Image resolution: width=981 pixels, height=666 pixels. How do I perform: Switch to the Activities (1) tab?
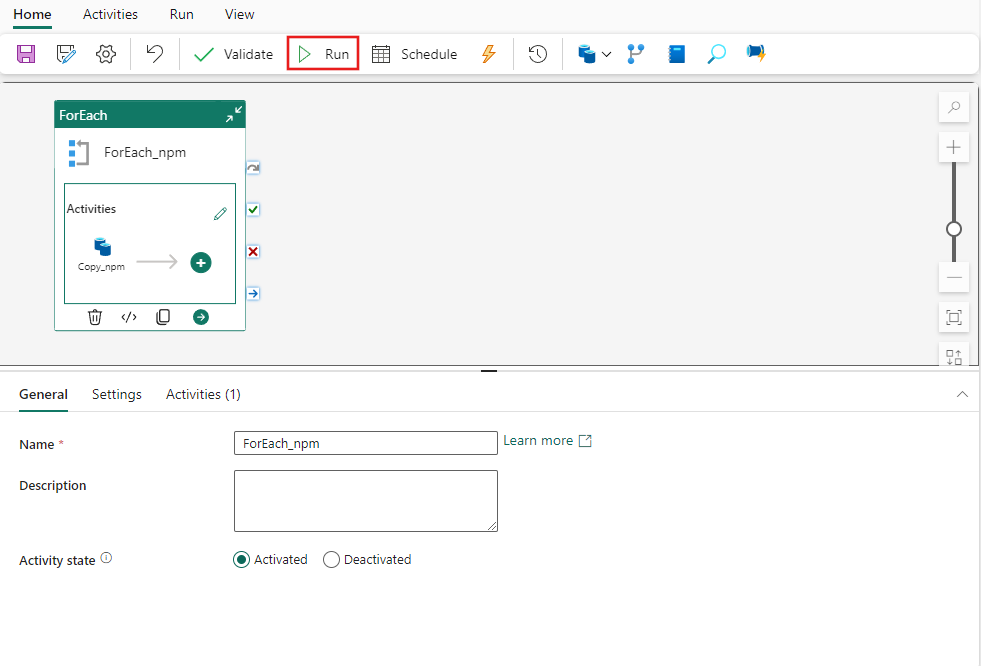point(202,394)
